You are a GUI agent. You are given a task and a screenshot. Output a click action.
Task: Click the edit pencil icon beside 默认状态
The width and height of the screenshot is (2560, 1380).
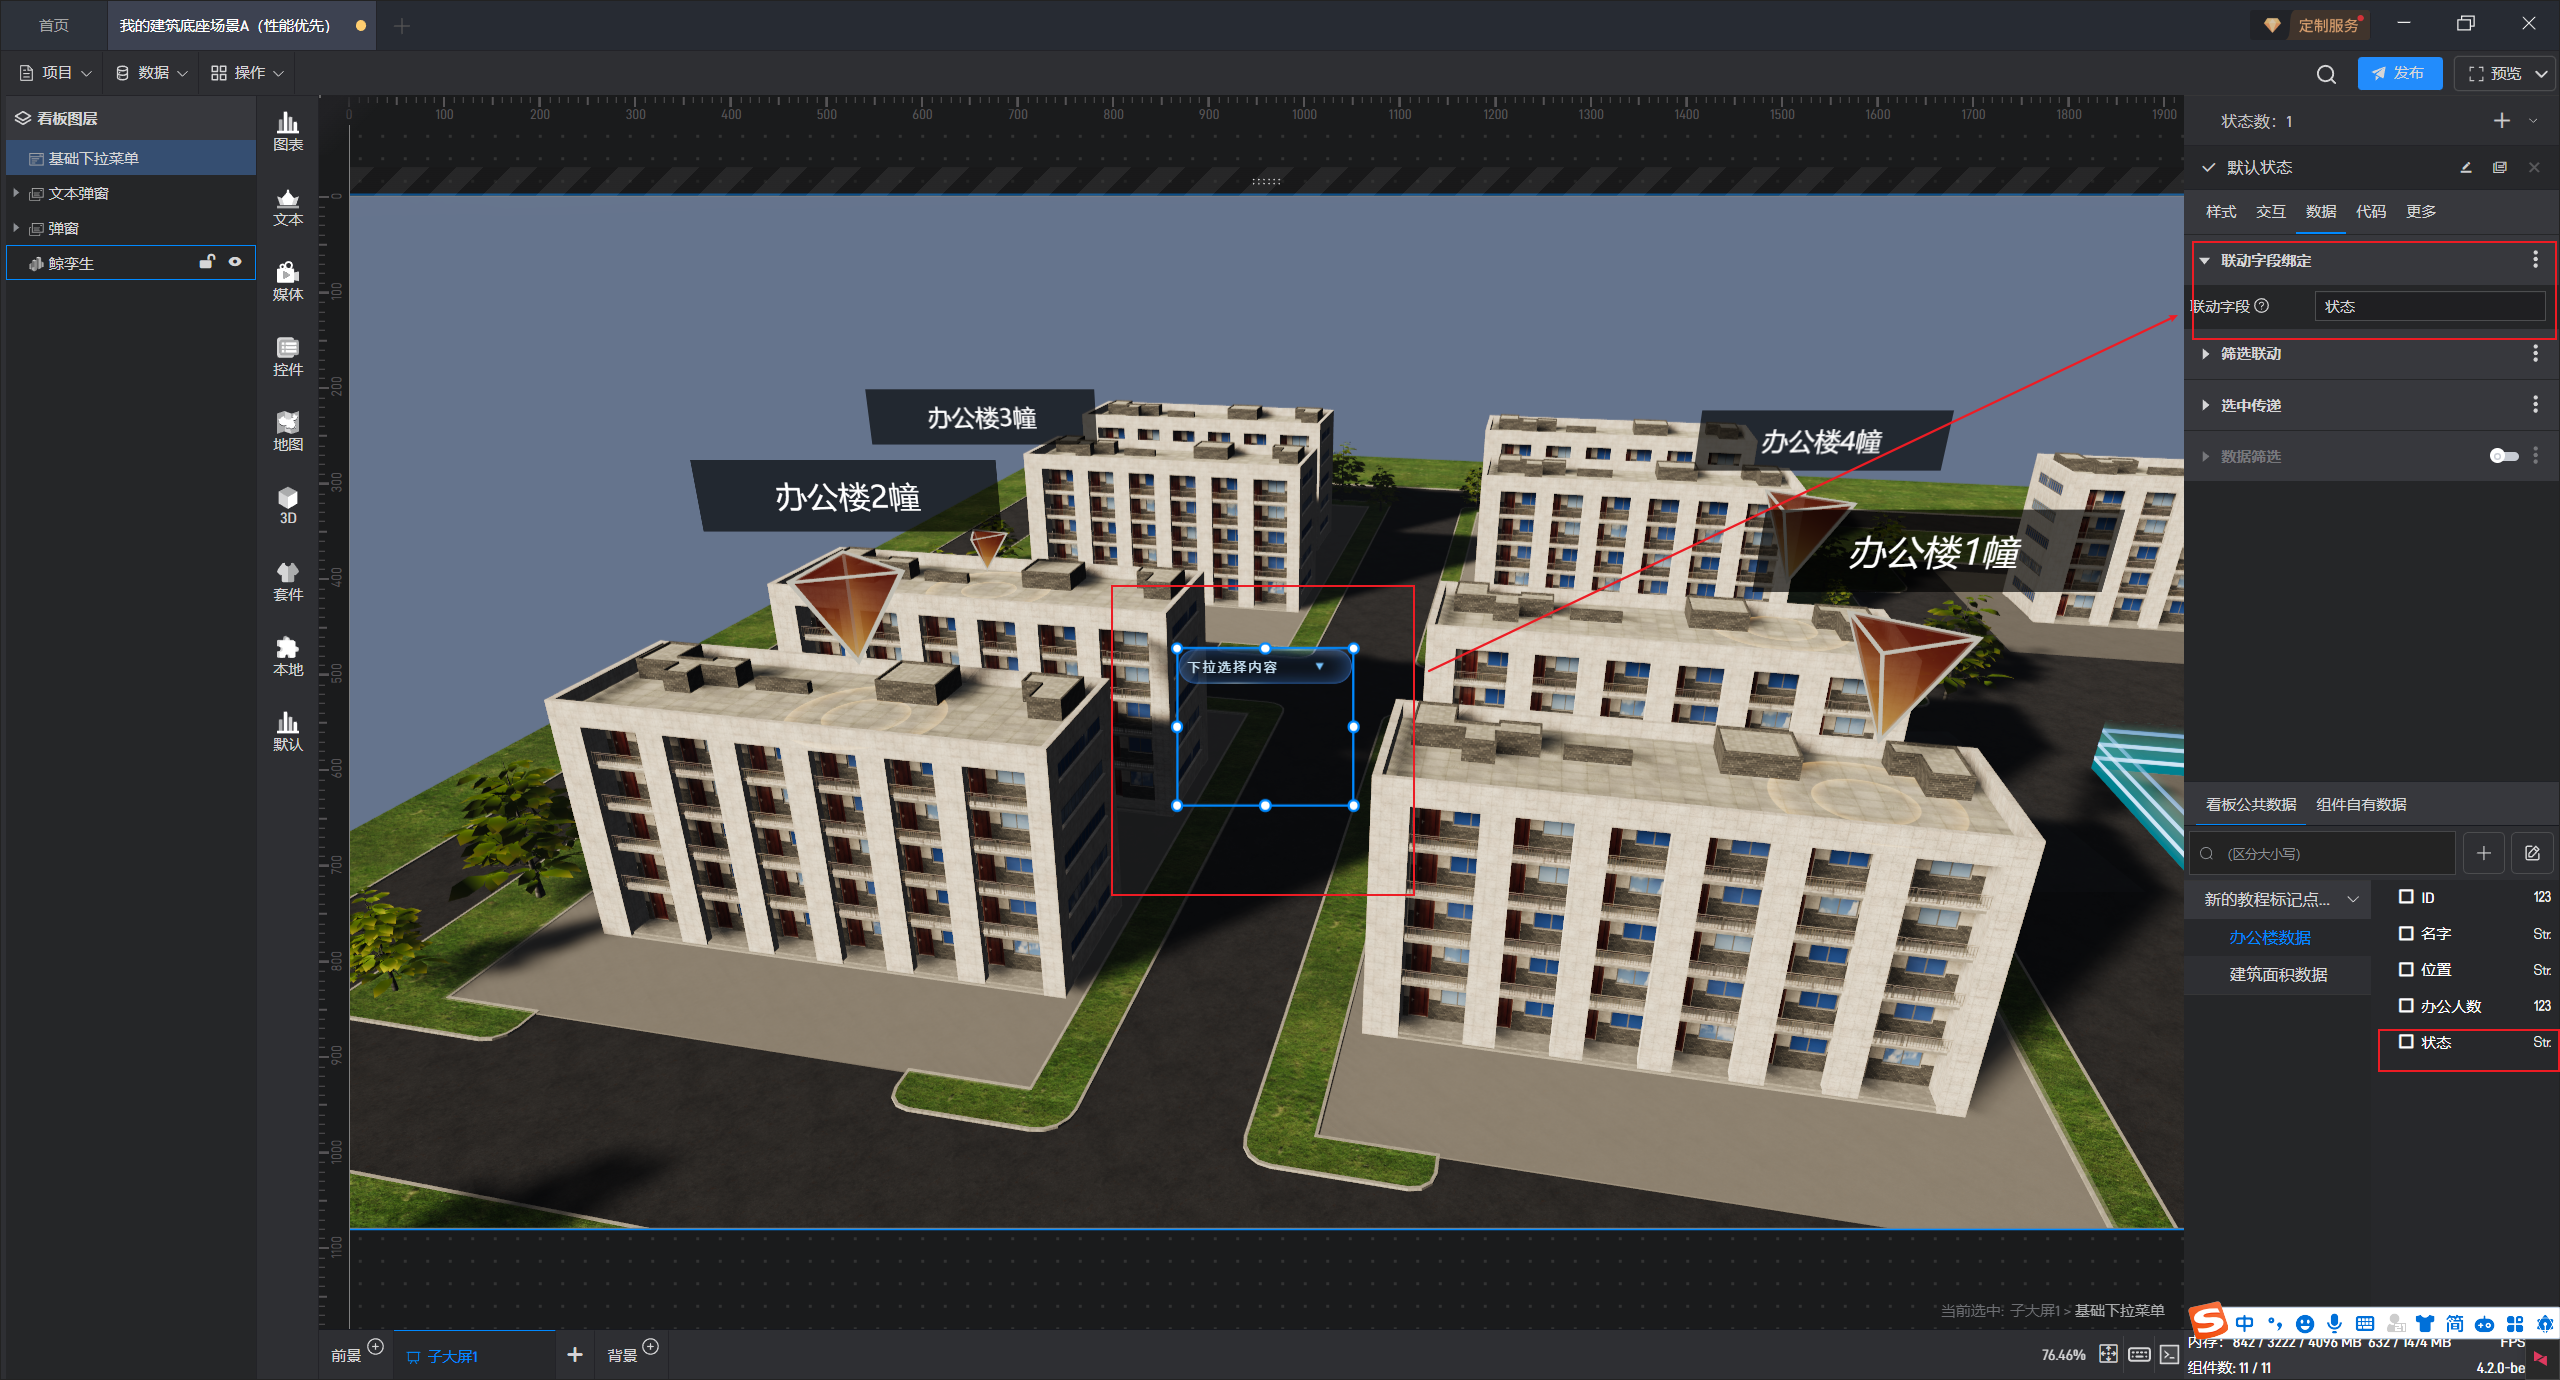[2466, 168]
